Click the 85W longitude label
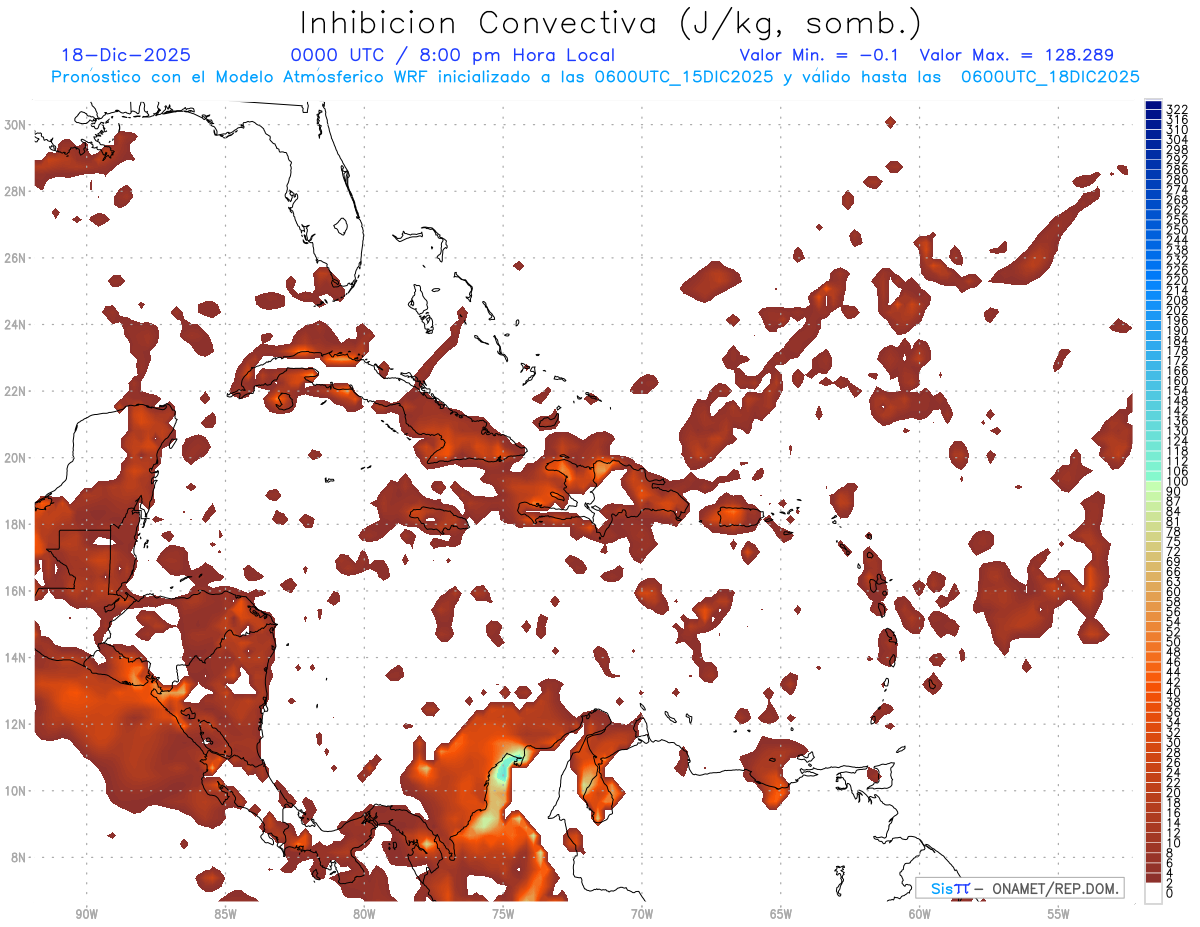Viewport: 1200px width, 927px height. pos(225,914)
